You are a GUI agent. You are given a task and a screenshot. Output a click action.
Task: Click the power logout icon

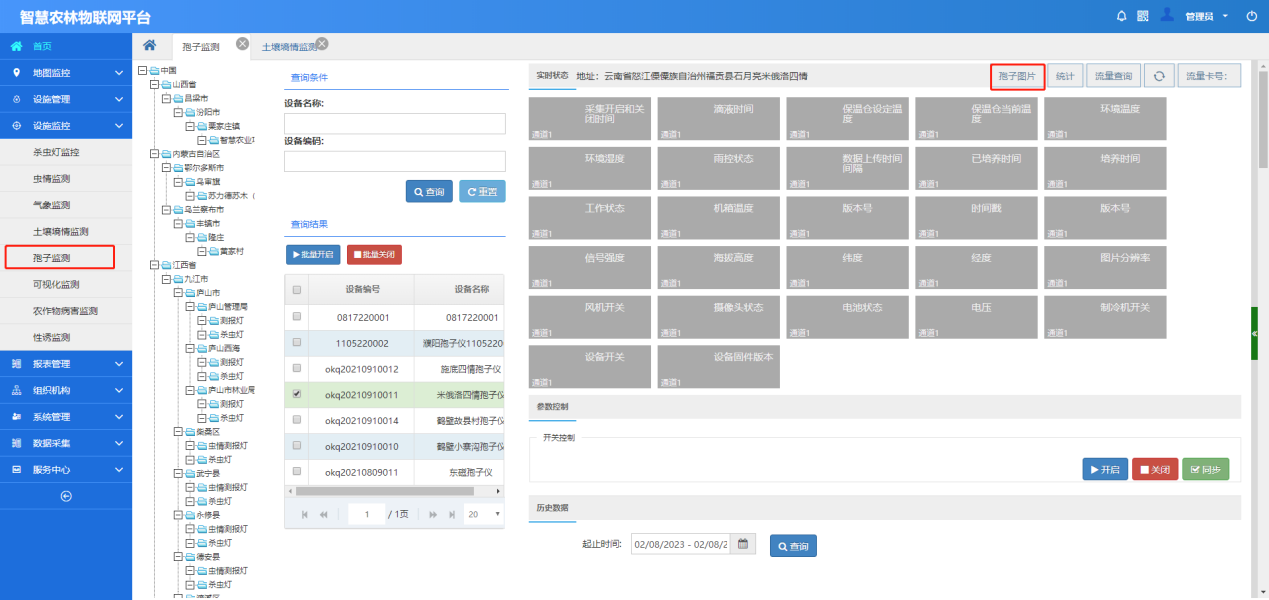[x=1251, y=16]
